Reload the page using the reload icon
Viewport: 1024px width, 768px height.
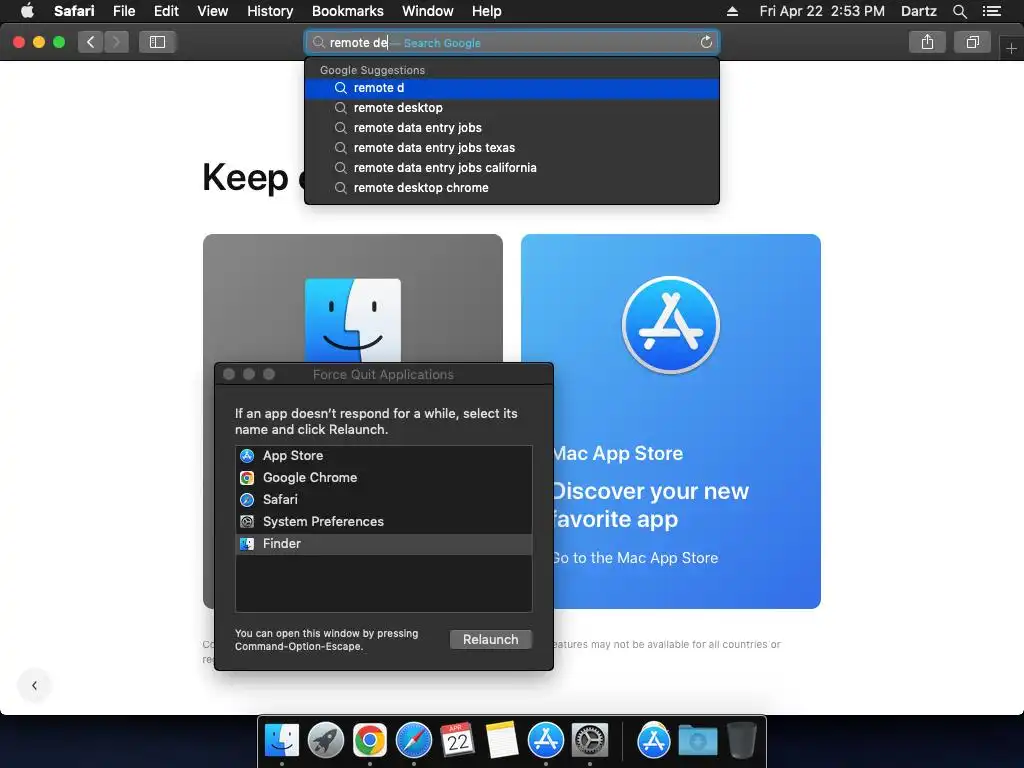click(706, 42)
